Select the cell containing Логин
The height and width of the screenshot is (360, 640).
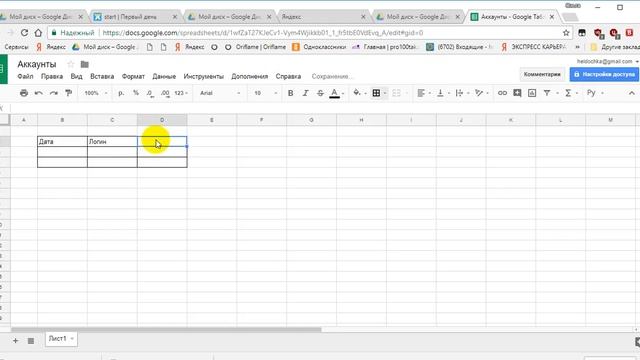click(112, 142)
